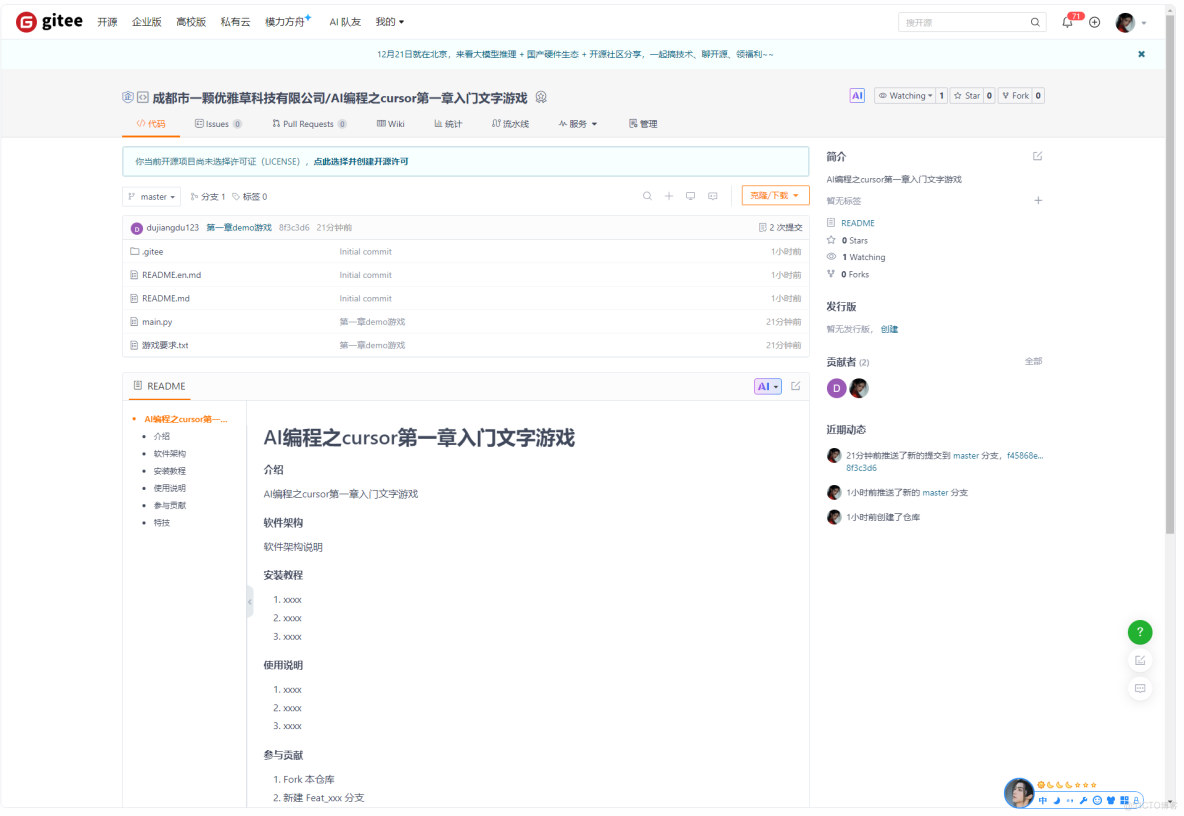1184x816 pixels.
Task: Toggle the Watching state of the repository
Action: (906, 95)
